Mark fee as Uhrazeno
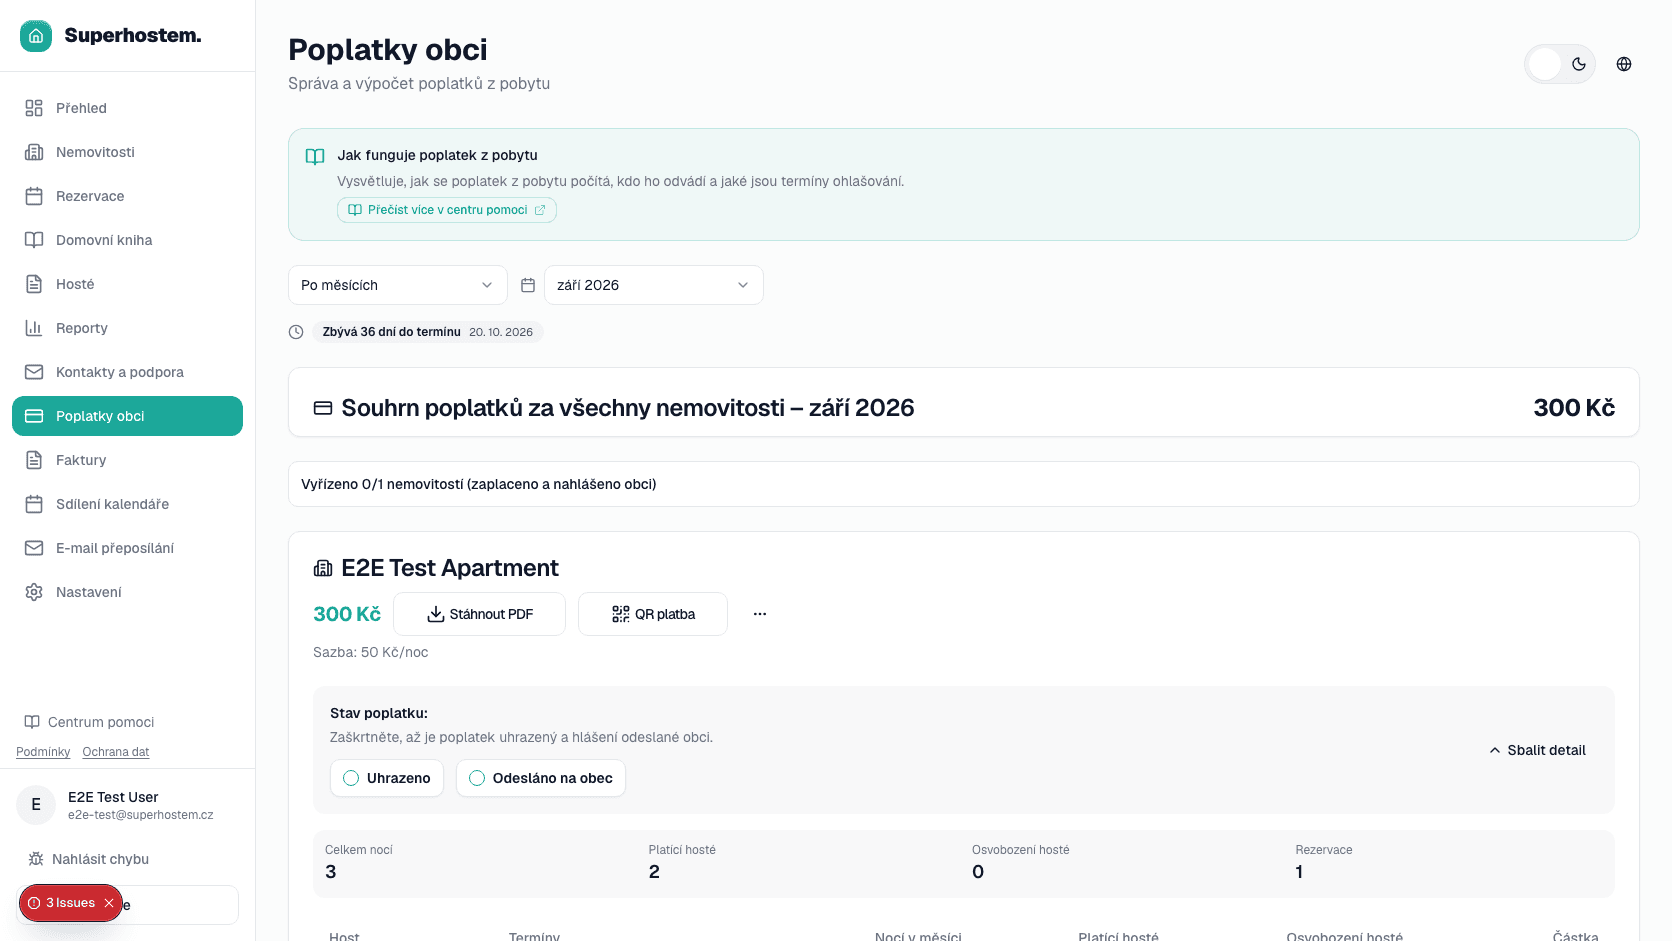1672x941 pixels. pyautogui.click(x=387, y=778)
